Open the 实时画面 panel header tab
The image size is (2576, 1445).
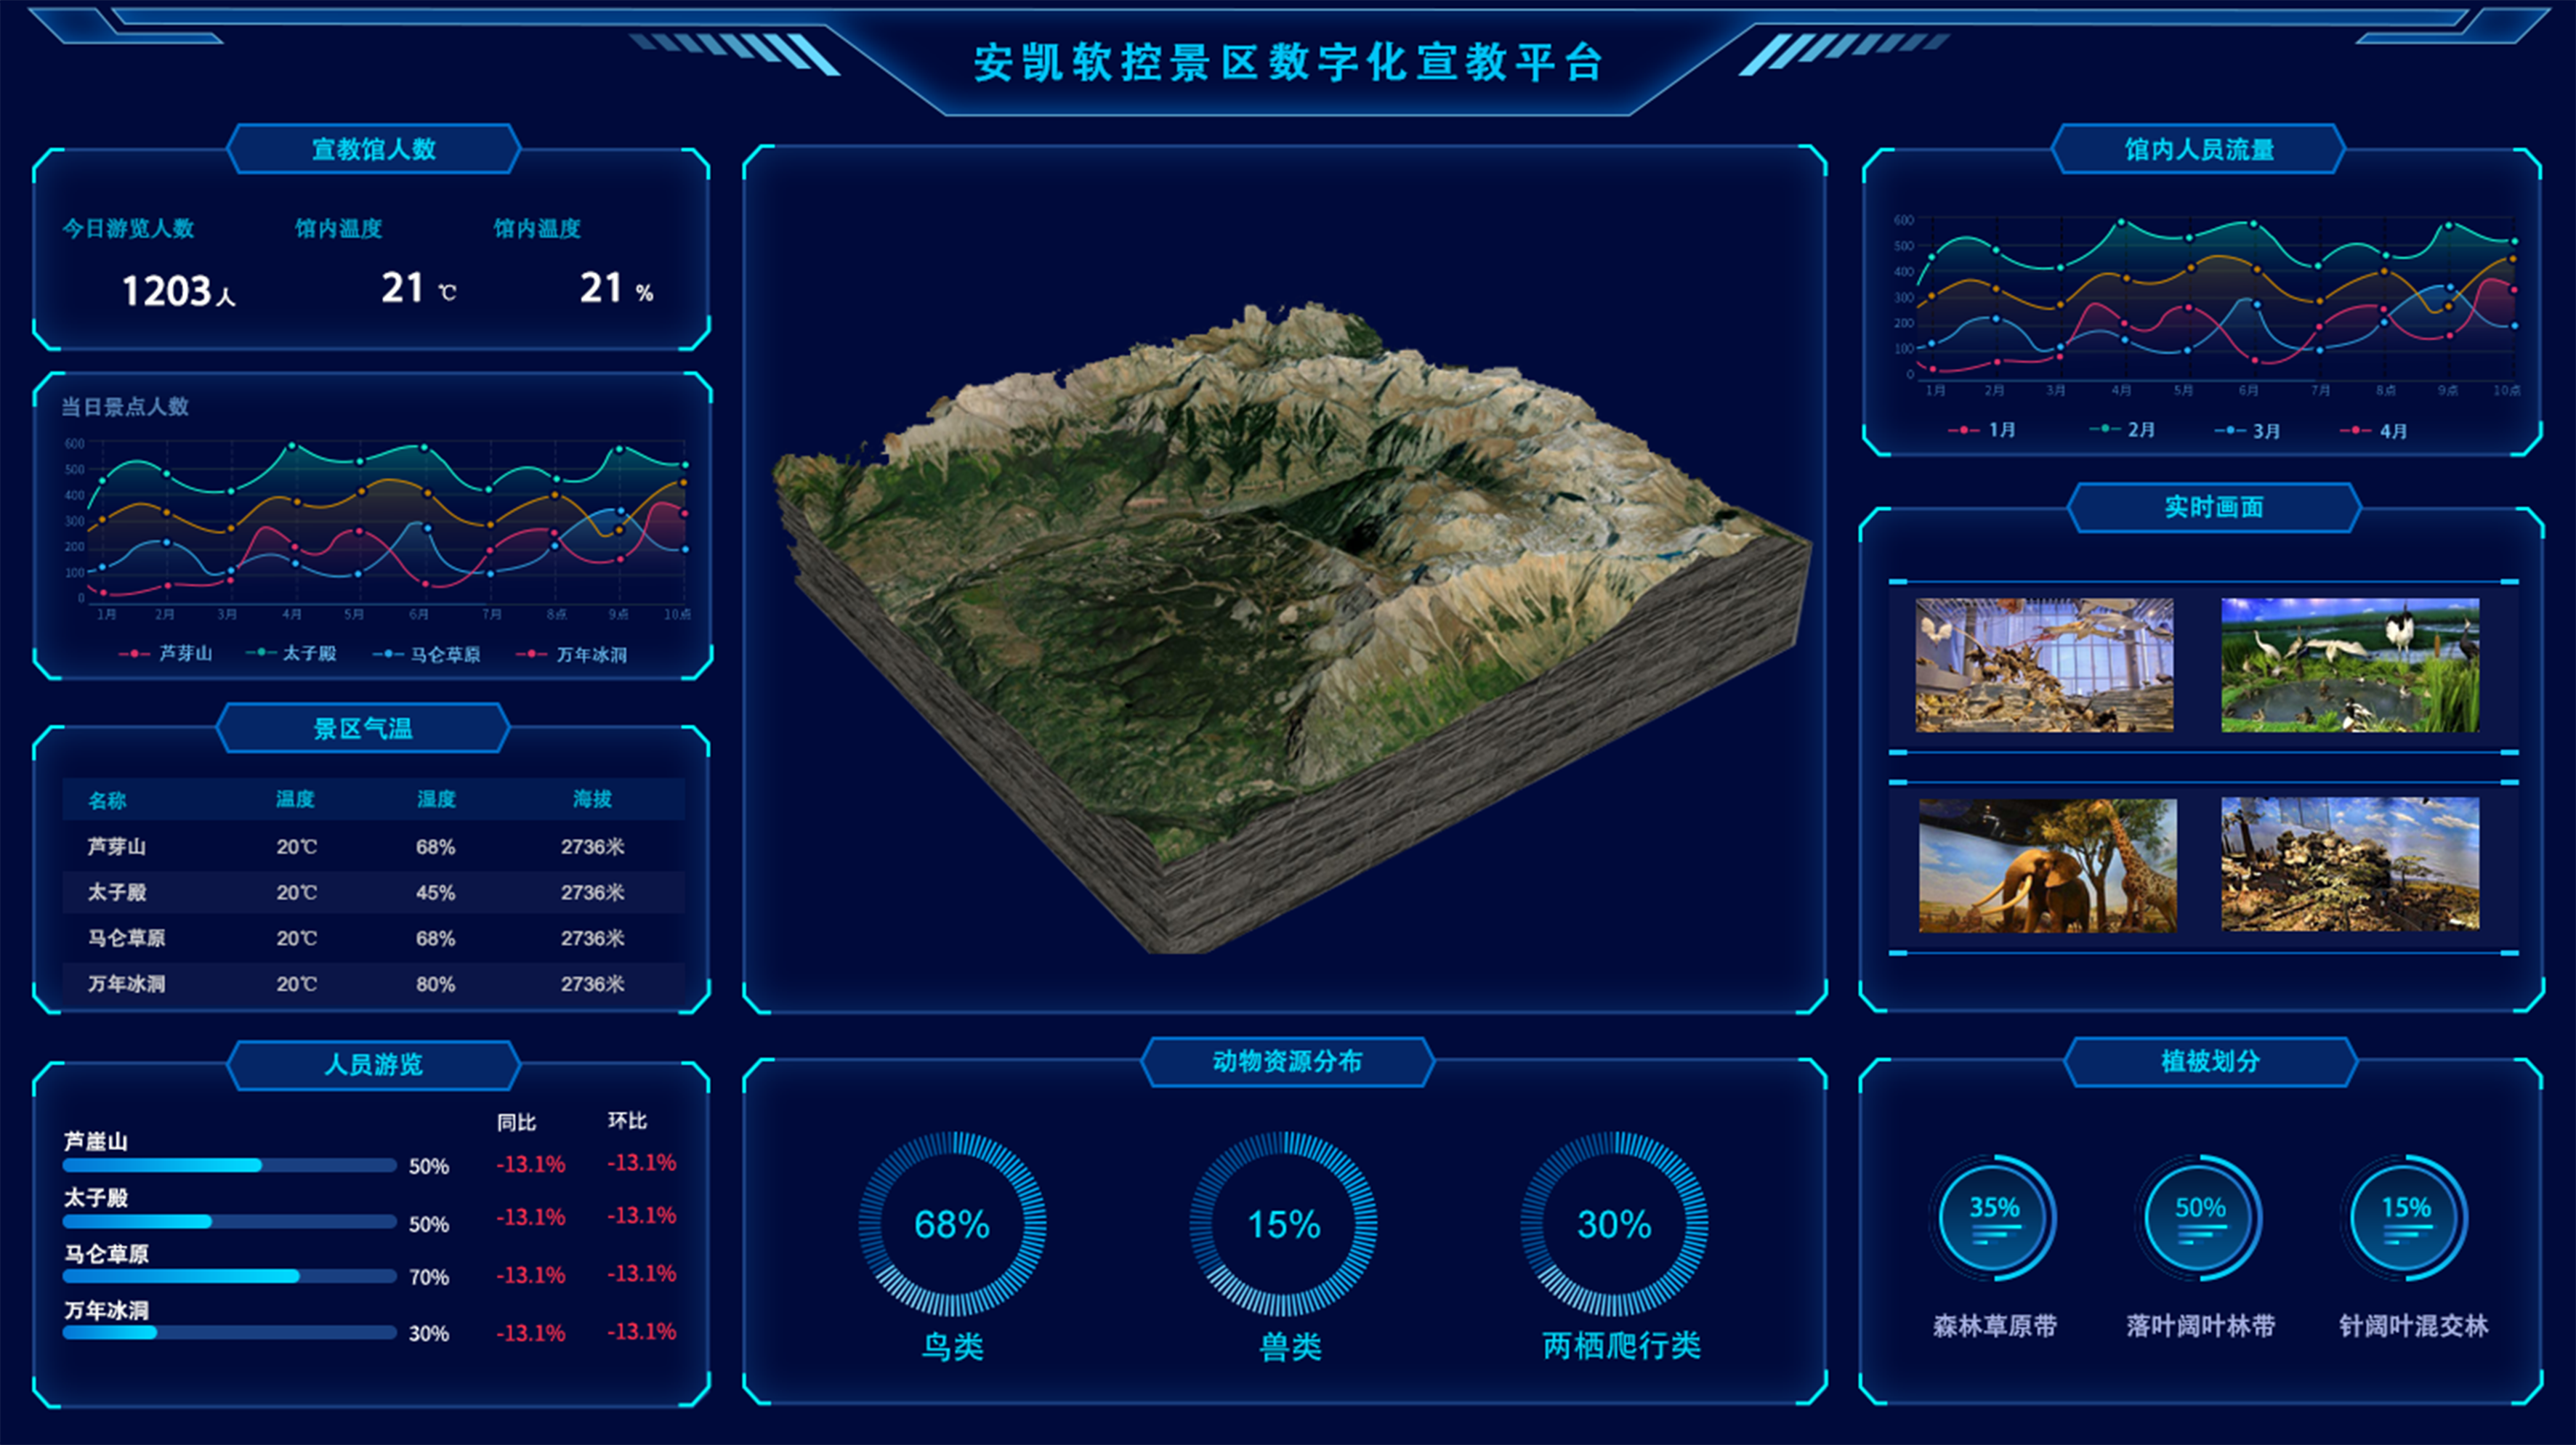click(x=2213, y=507)
